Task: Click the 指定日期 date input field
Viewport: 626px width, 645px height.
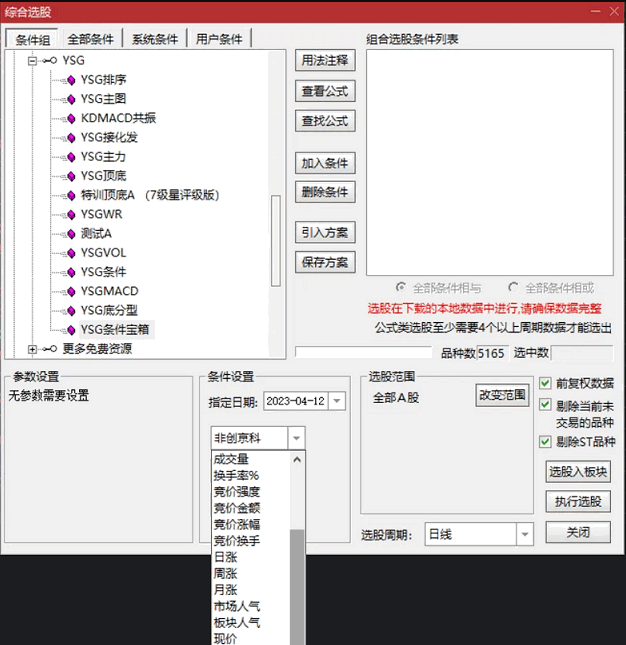Action: pos(296,401)
